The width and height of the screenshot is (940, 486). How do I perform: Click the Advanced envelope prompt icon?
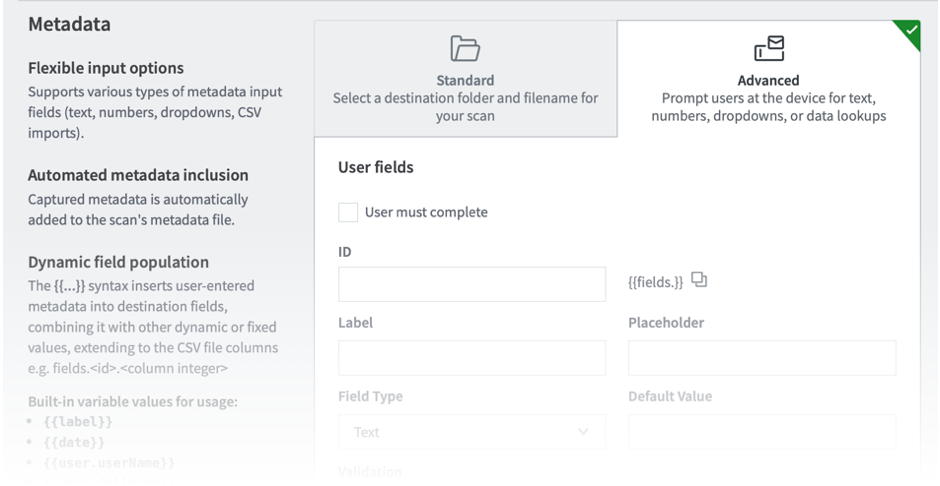click(768, 48)
